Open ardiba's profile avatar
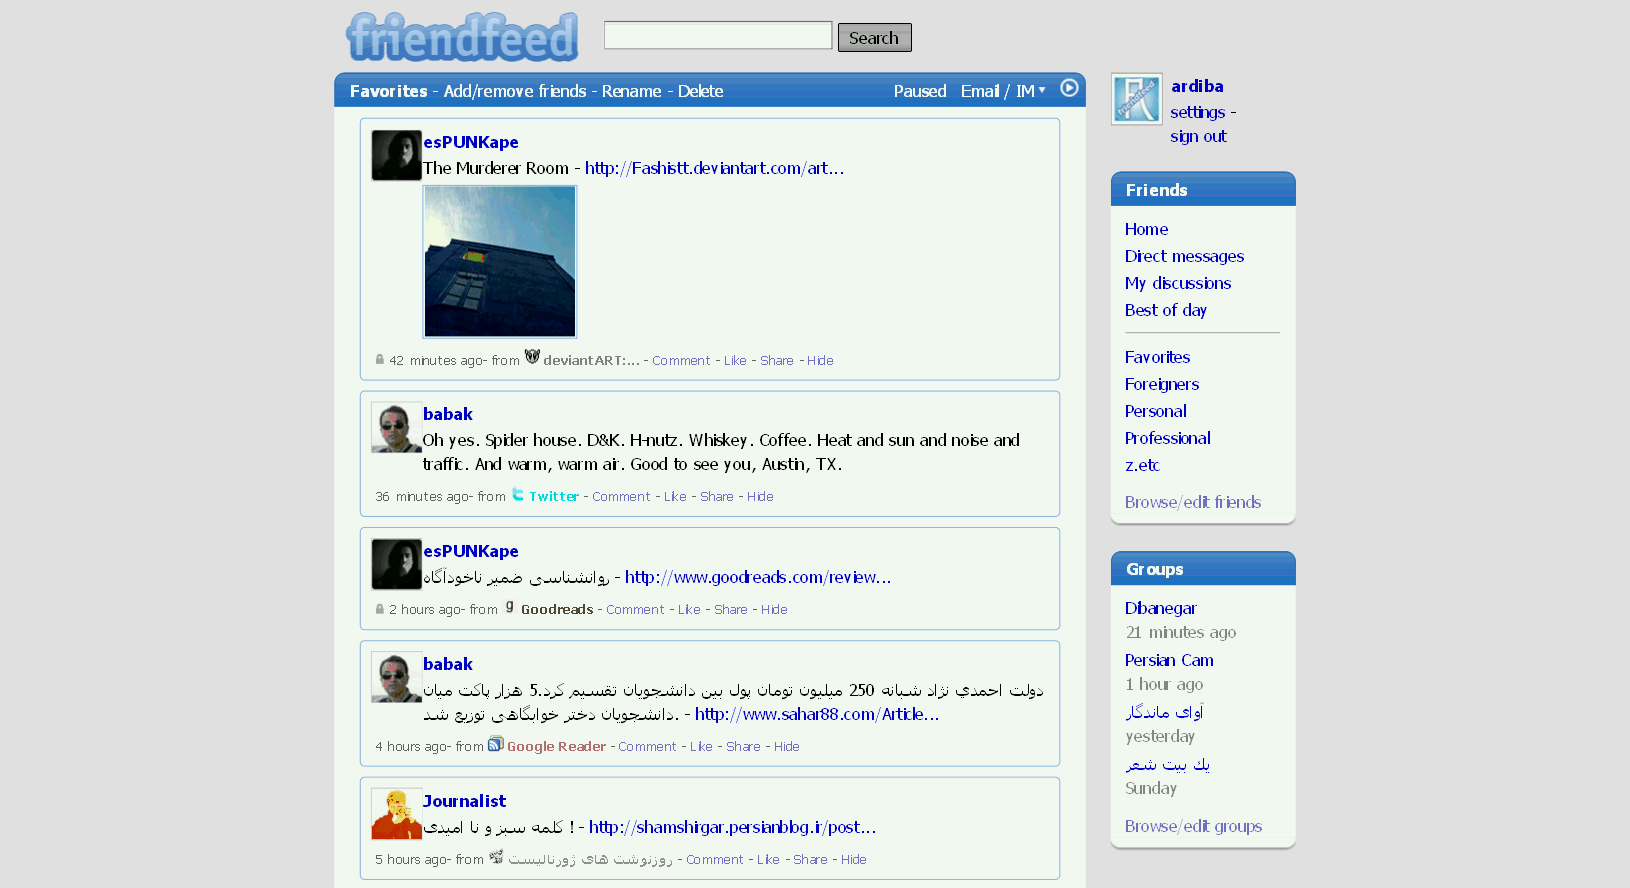This screenshot has height=888, width=1630. [x=1137, y=99]
